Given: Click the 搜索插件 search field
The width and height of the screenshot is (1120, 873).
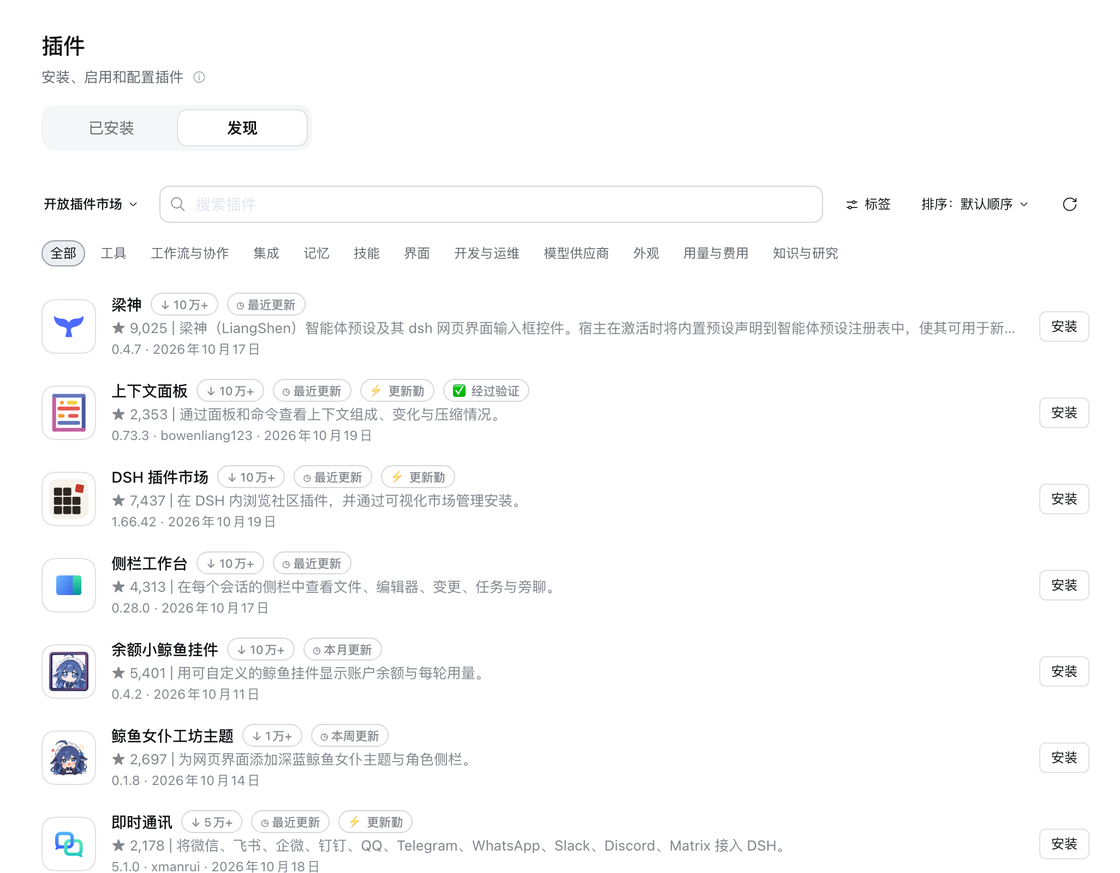Looking at the screenshot, I should point(491,204).
